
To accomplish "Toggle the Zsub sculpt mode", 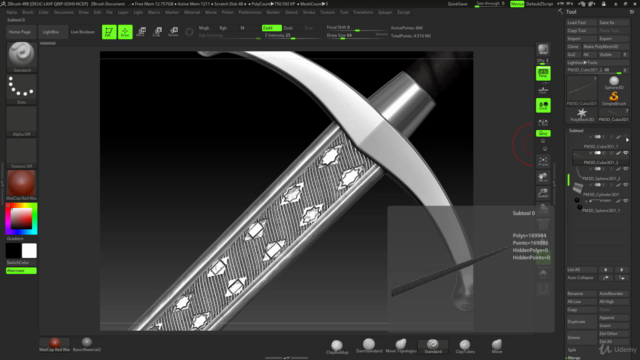I will tap(288, 28).
